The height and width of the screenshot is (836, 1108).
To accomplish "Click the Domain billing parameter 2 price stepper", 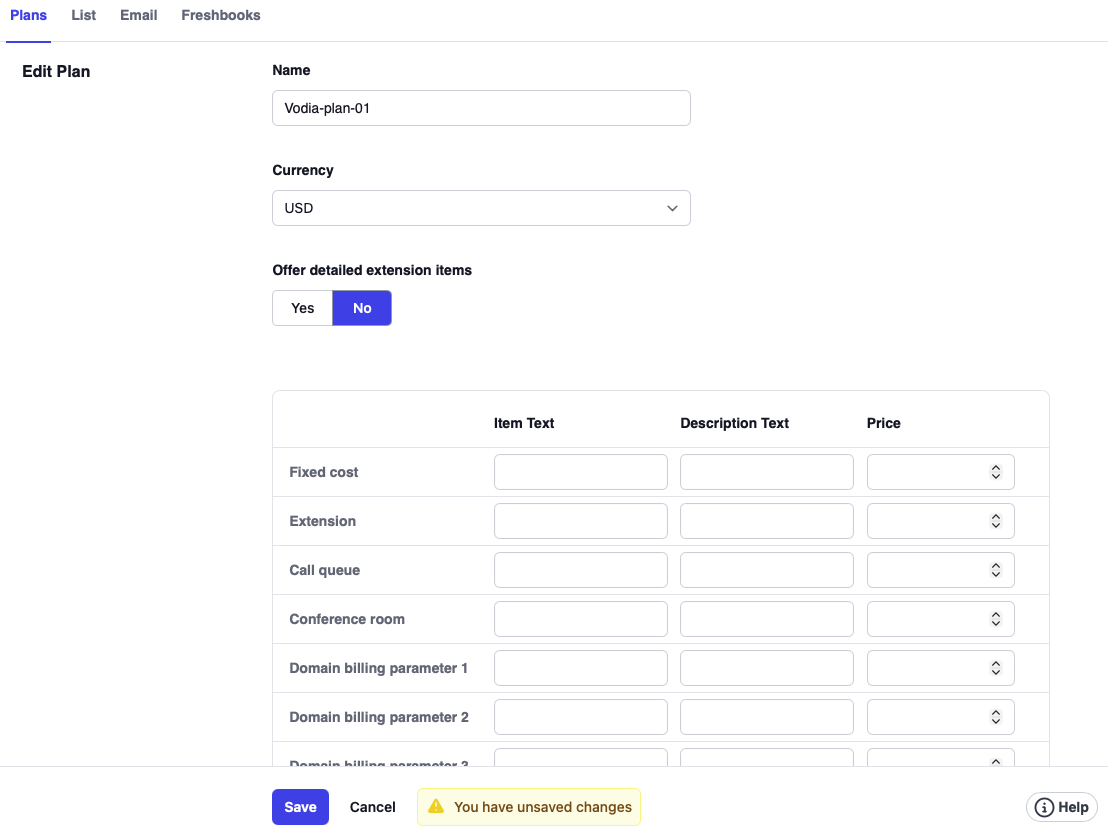I will click(x=995, y=716).
